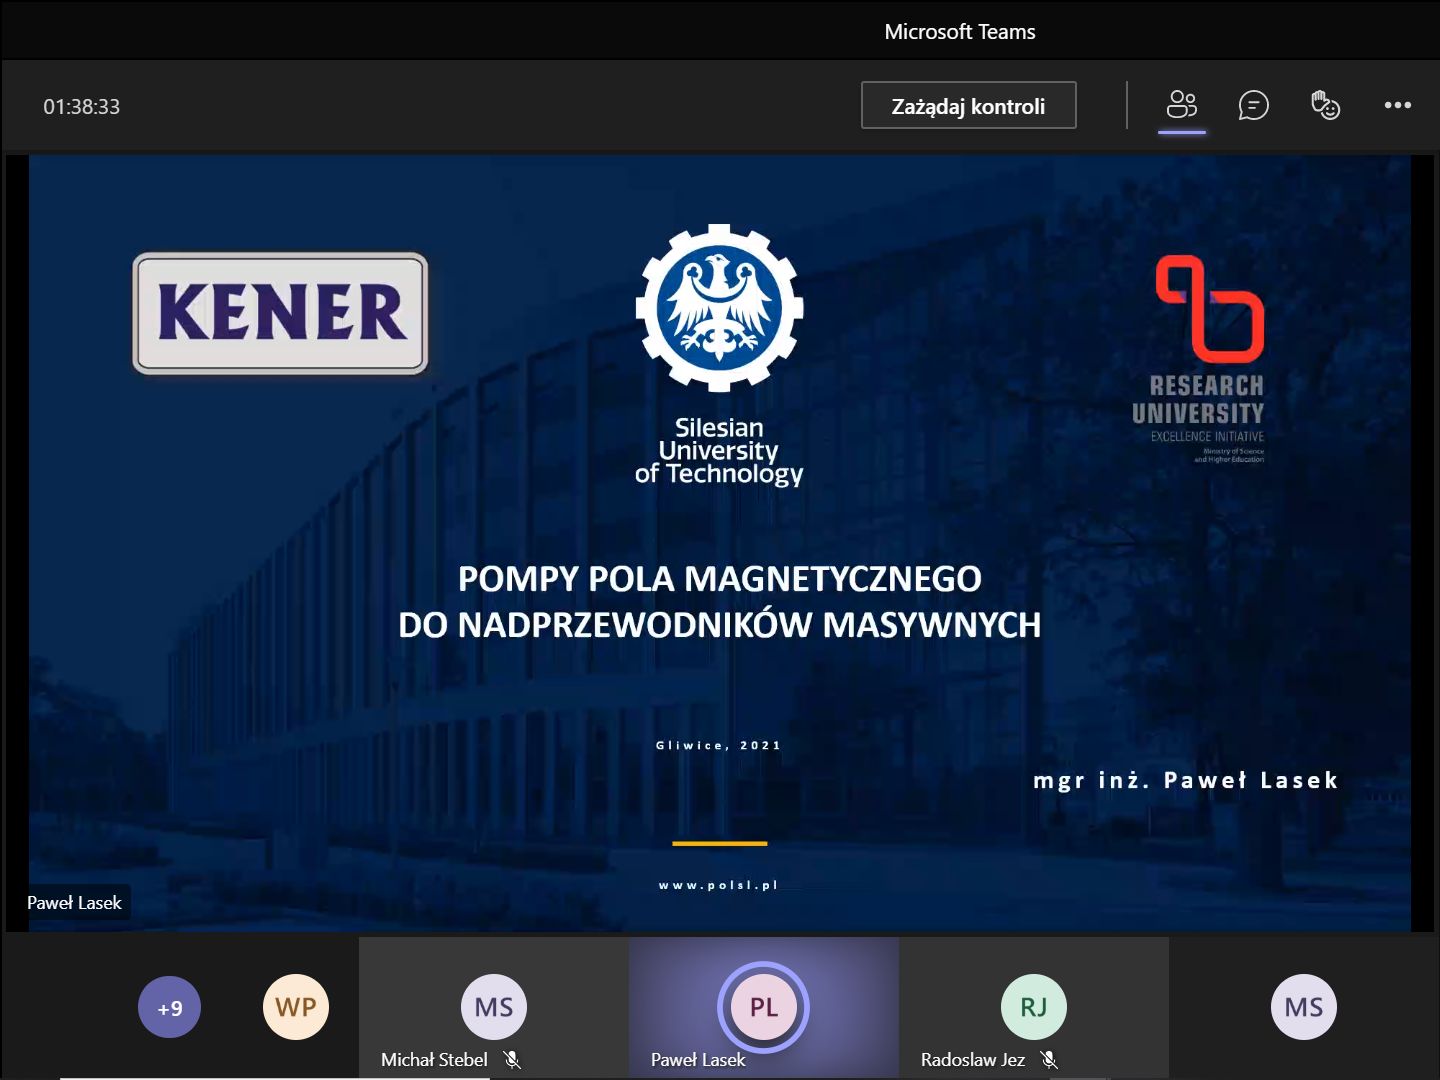The width and height of the screenshot is (1440, 1080).
Task: Click the www.polsl.pl address on slide
Action: 718,885
